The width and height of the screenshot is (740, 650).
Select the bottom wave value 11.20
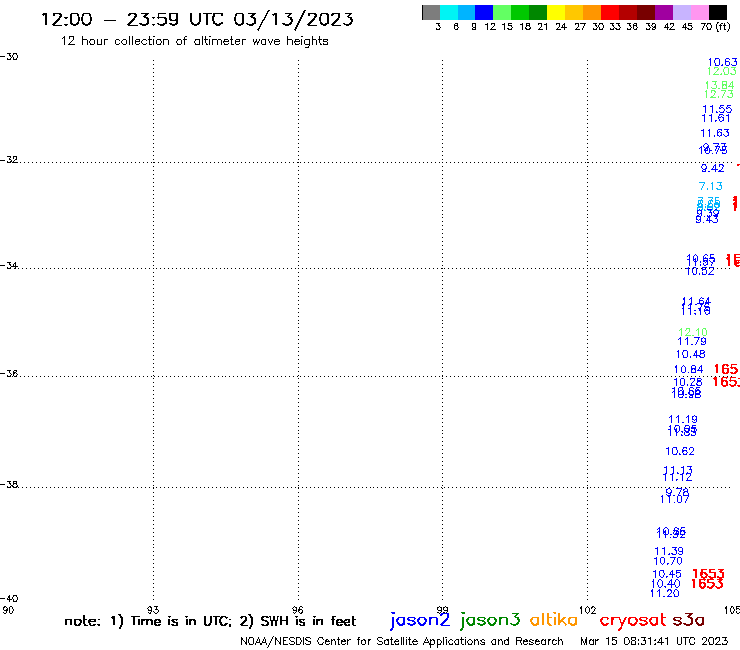(664, 594)
